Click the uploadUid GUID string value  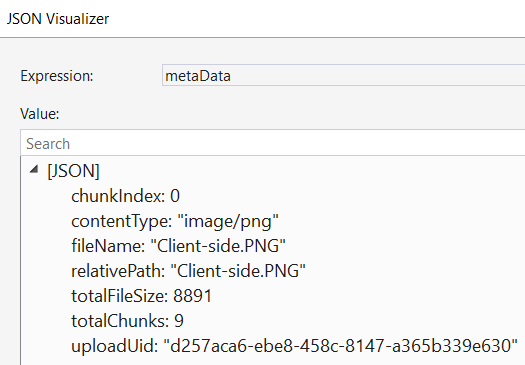pyautogui.click(x=340, y=346)
